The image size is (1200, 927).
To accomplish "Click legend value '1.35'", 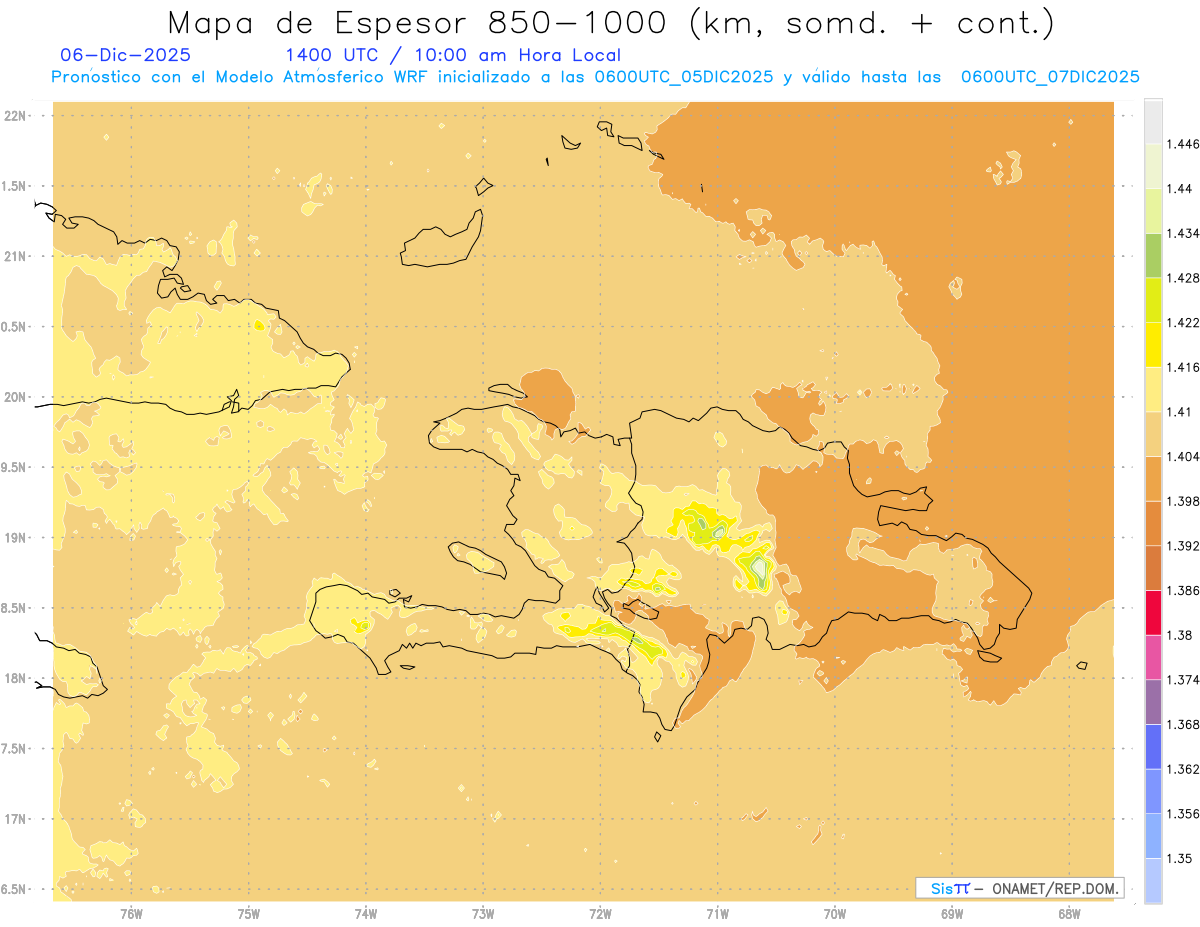I will point(1180,858).
